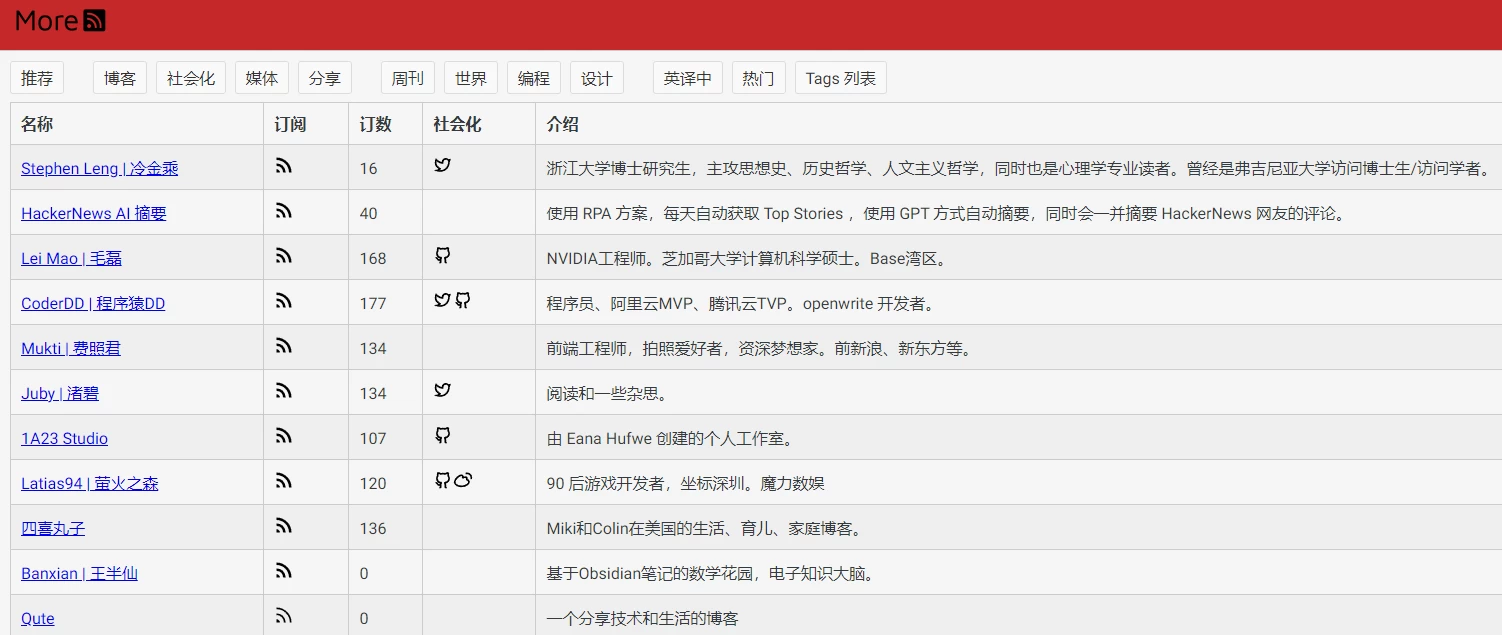
Task: Click the Twitter icon in CoderDD row
Action: tap(442, 301)
